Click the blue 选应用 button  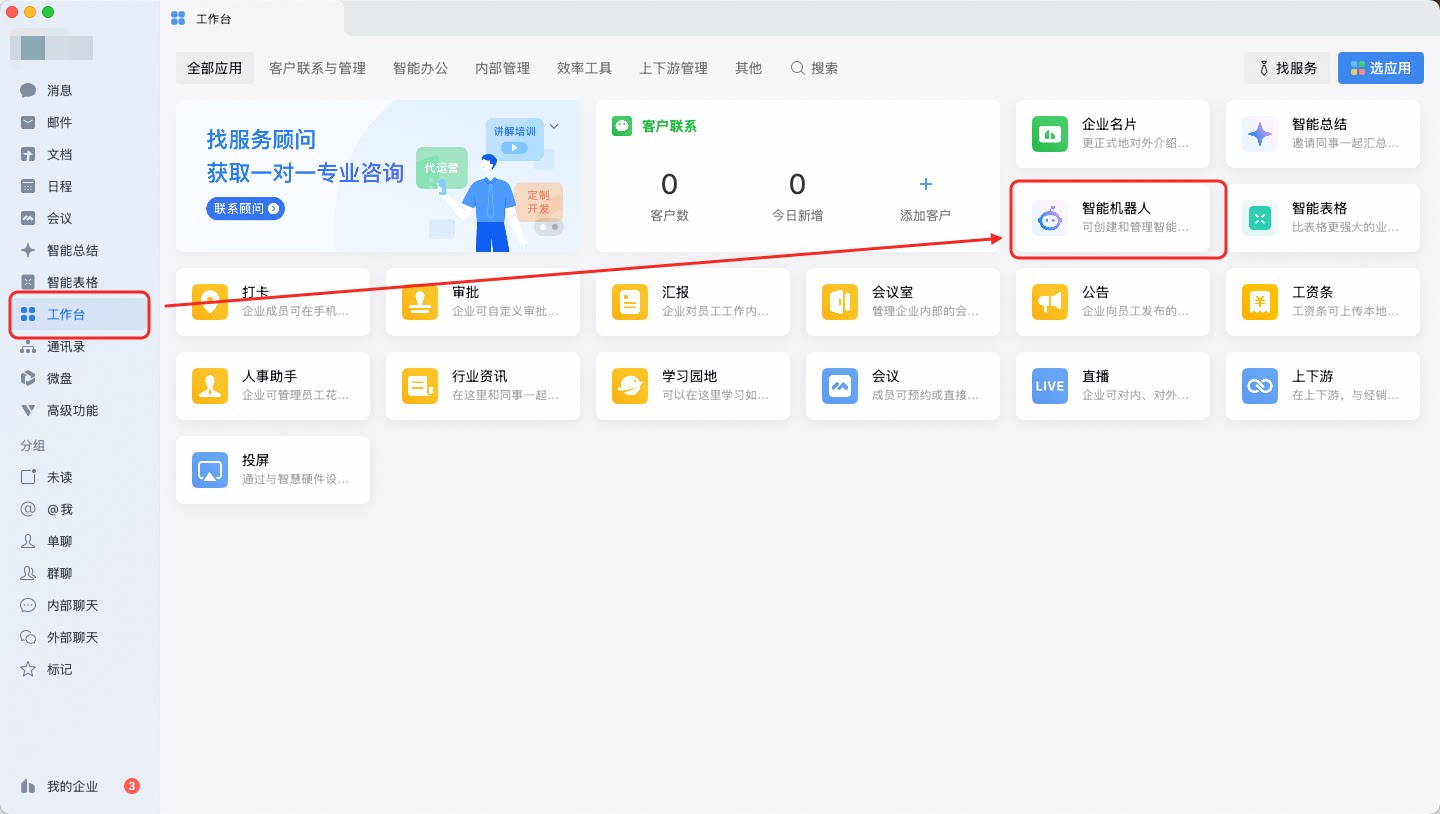click(x=1380, y=68)
